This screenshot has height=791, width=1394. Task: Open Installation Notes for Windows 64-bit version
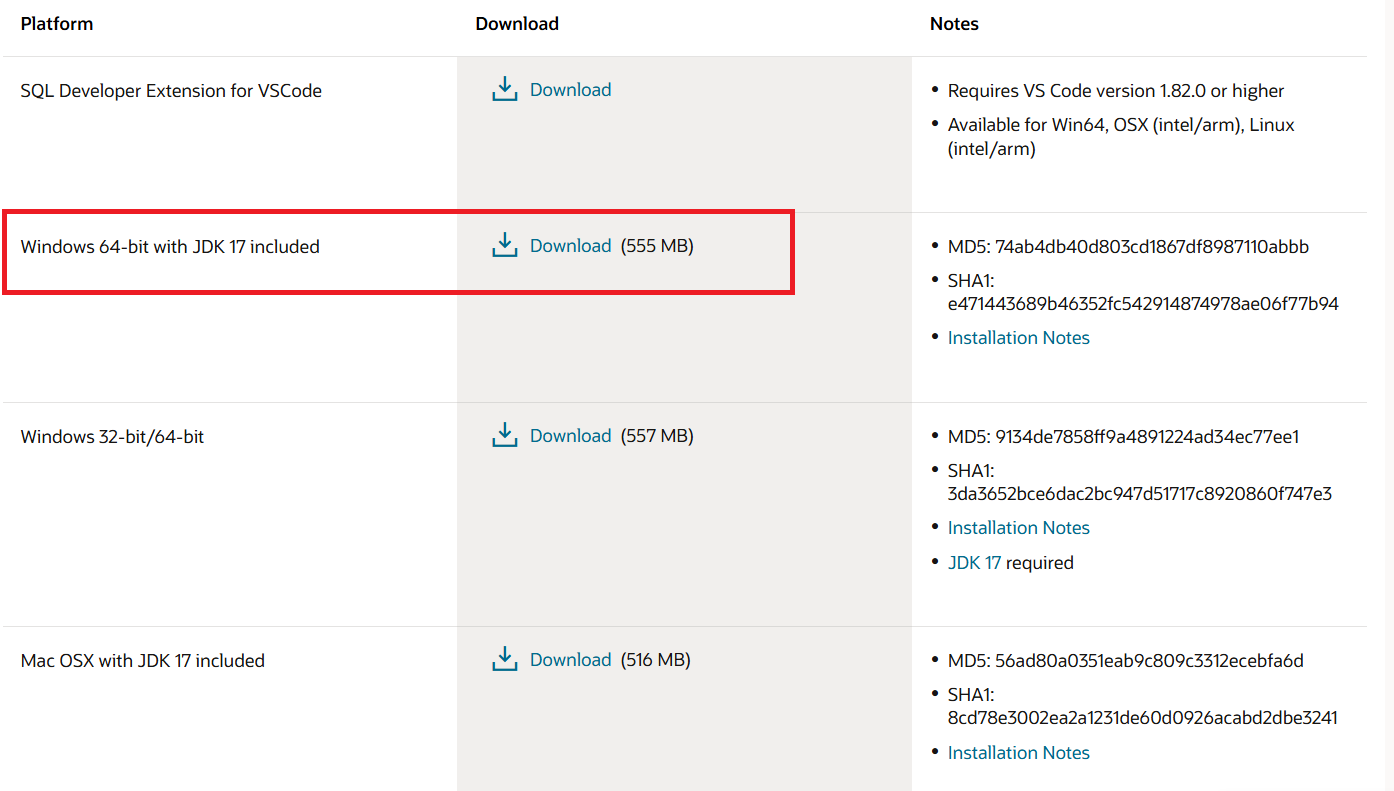1018,337
